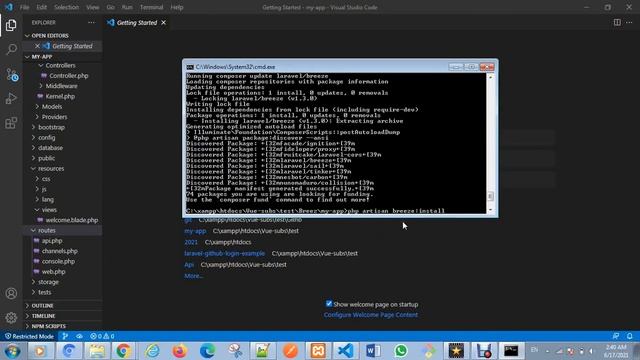Collapse the routes folder
The height and width of the screenshot is (360, 640).
[x=47, y=231]
